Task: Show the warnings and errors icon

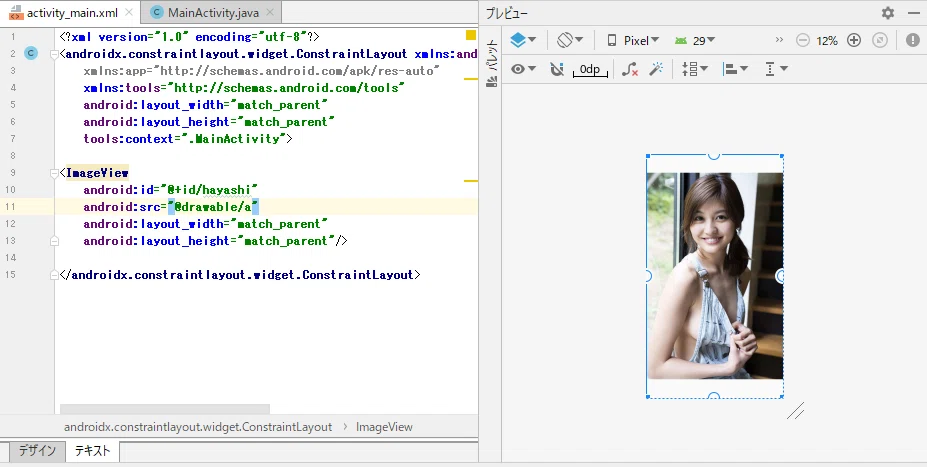Action: (912, 40)
